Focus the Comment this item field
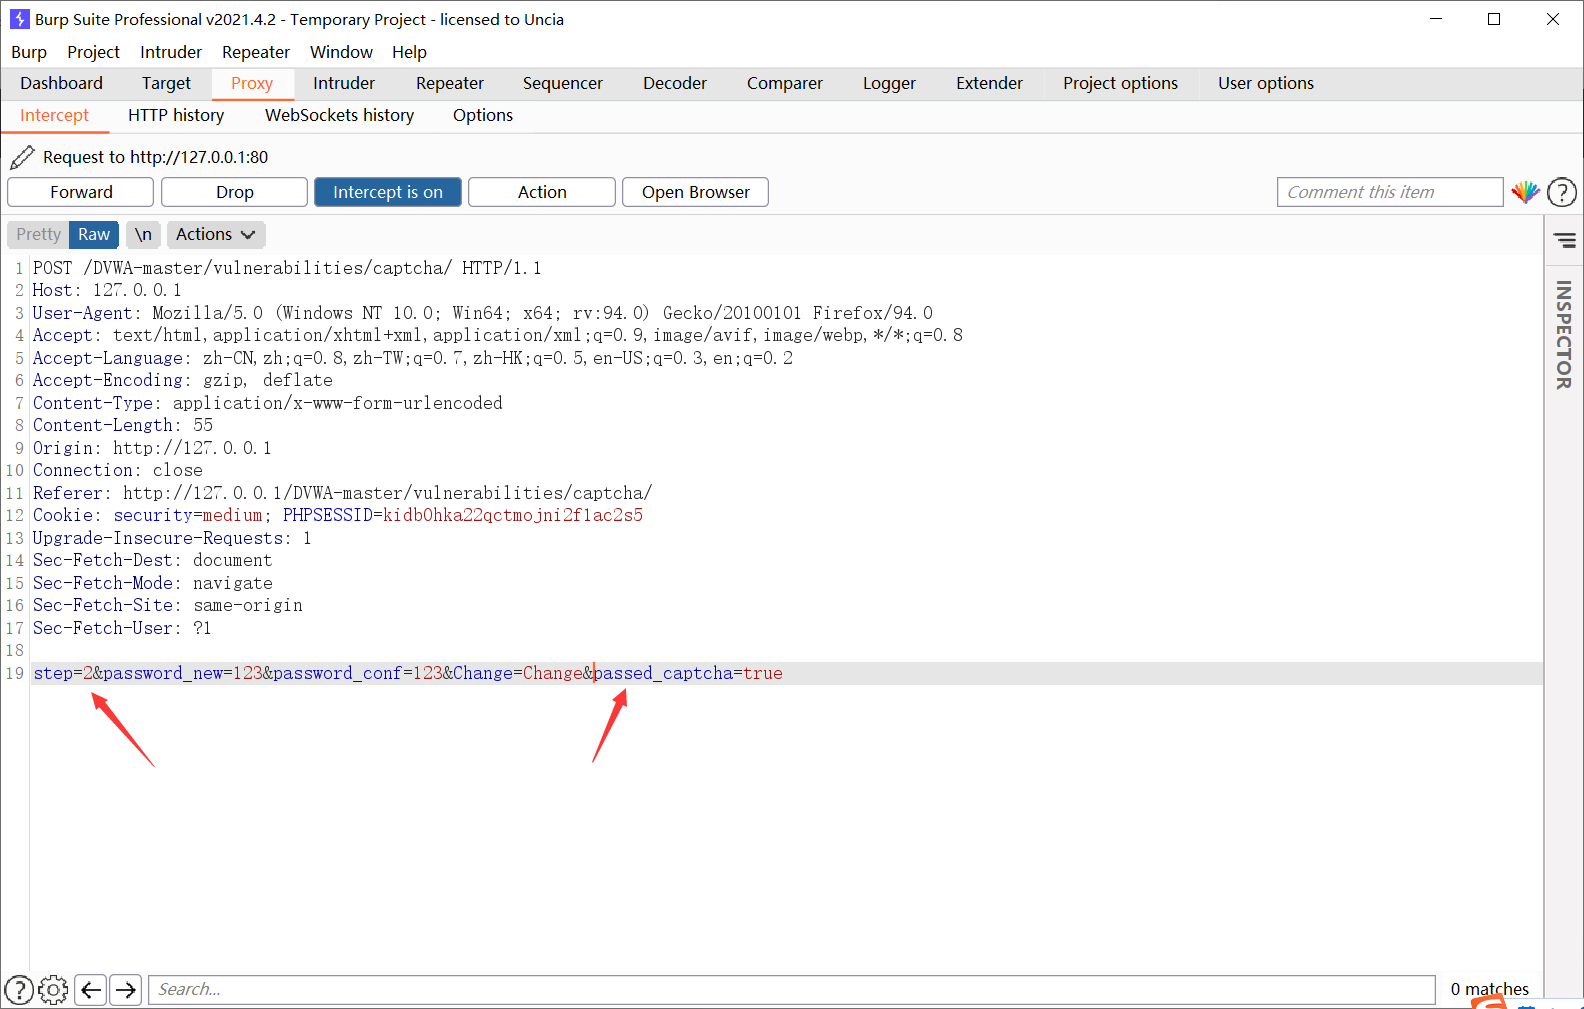 tap(1390, 192)
